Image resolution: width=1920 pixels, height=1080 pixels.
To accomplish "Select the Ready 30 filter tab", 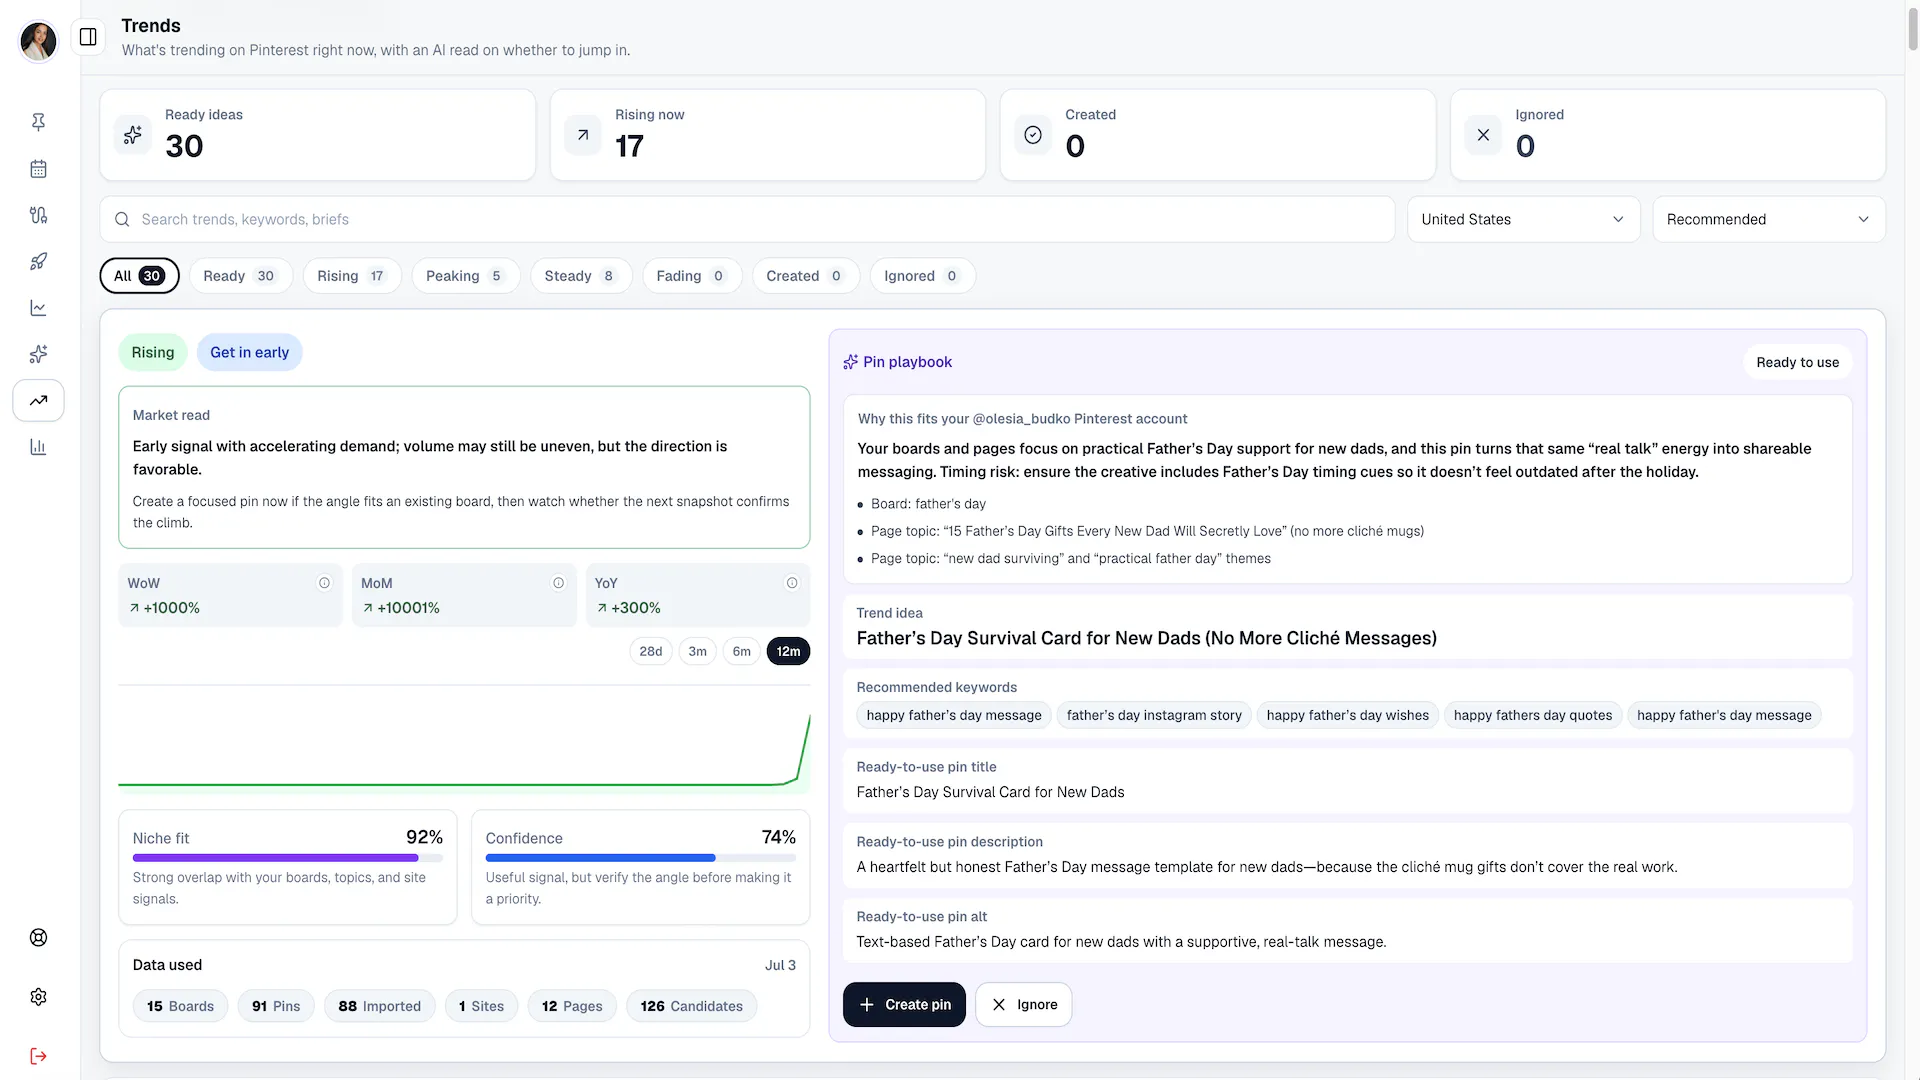I will click(x=240, y=276).
